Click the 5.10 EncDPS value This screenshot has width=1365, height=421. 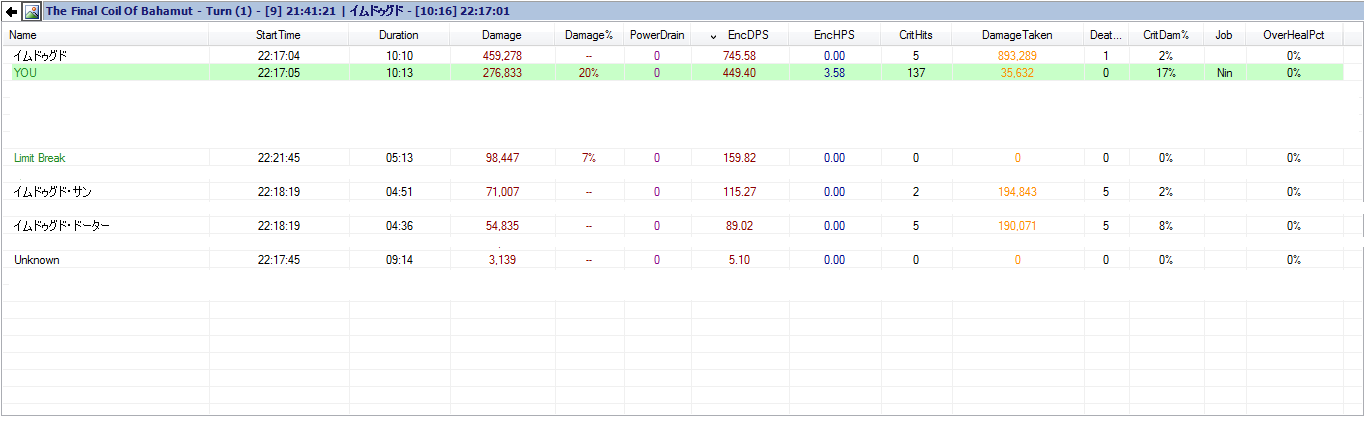pyautogui.click(x=740, y=260)
